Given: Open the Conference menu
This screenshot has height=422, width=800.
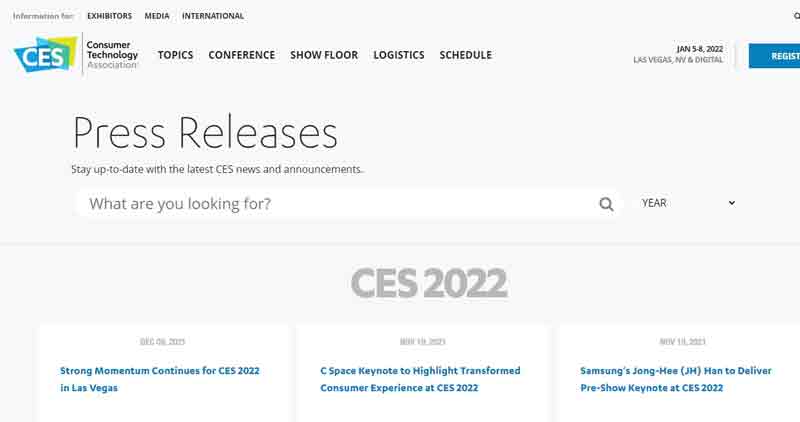Looking at the screenshot, I should 241,55.
